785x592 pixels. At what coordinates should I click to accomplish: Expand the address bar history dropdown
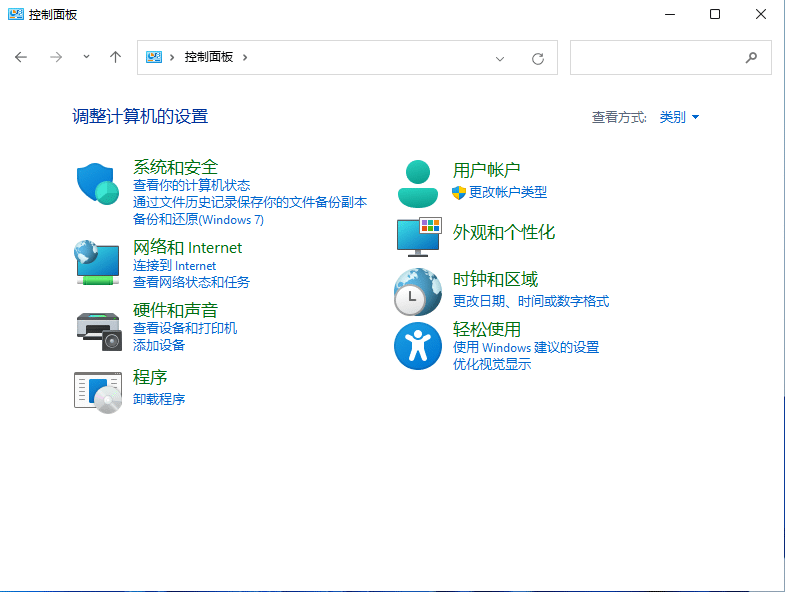[501, 58]
